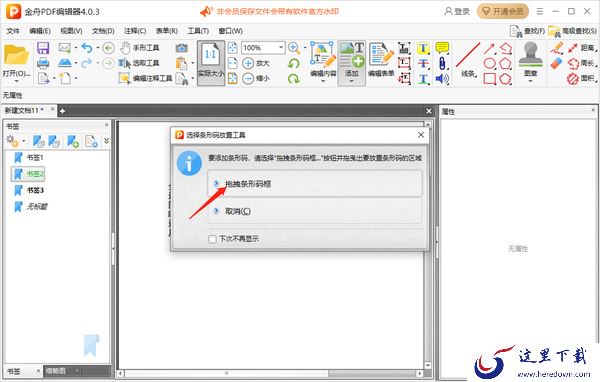The height and width of the screenshot is (382, 600).
Task: Click the camera snapshot icon
Action: [181, 48]
